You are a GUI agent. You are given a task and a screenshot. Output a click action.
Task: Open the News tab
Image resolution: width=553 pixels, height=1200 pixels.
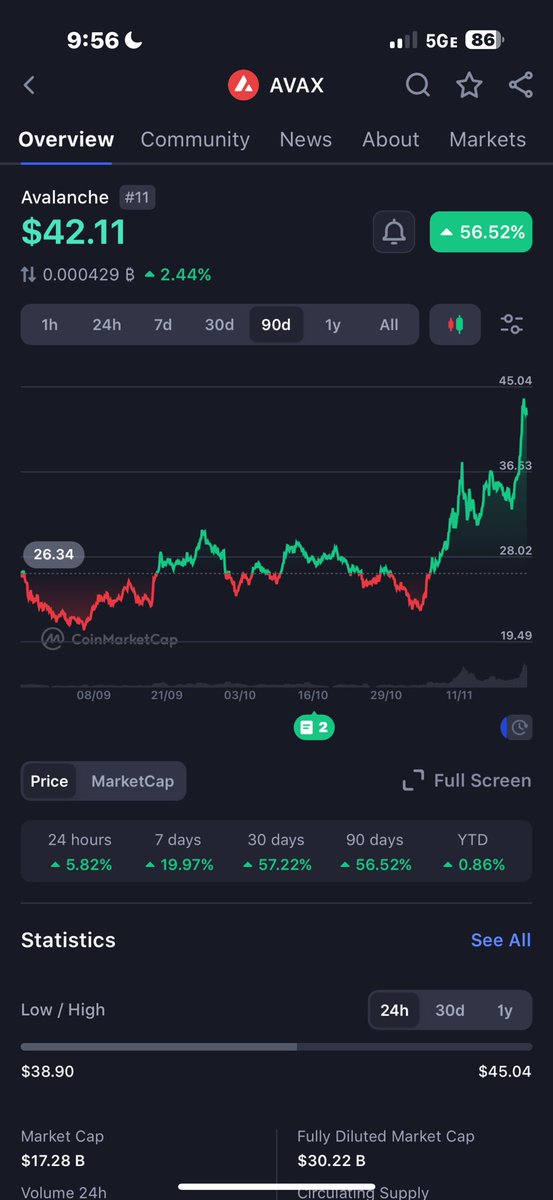point(306,139)
